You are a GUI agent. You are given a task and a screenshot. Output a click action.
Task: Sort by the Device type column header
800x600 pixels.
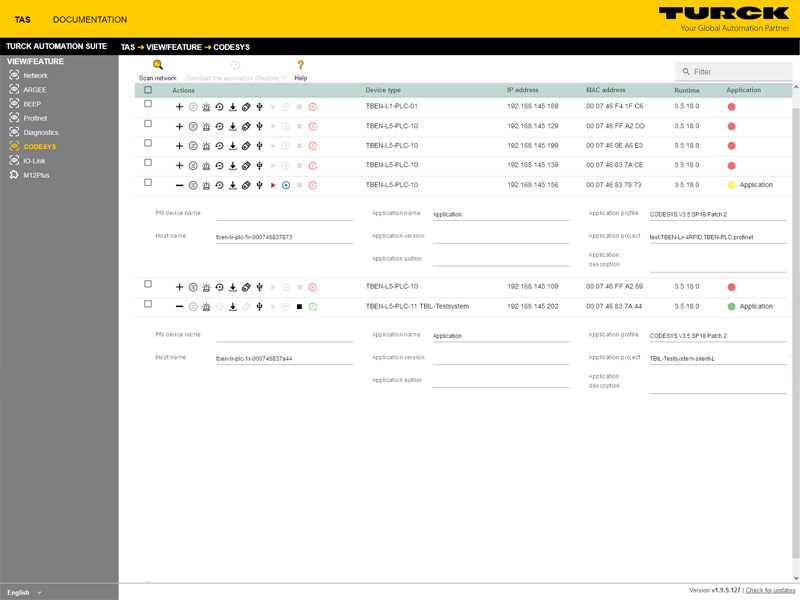pos(383,90)
